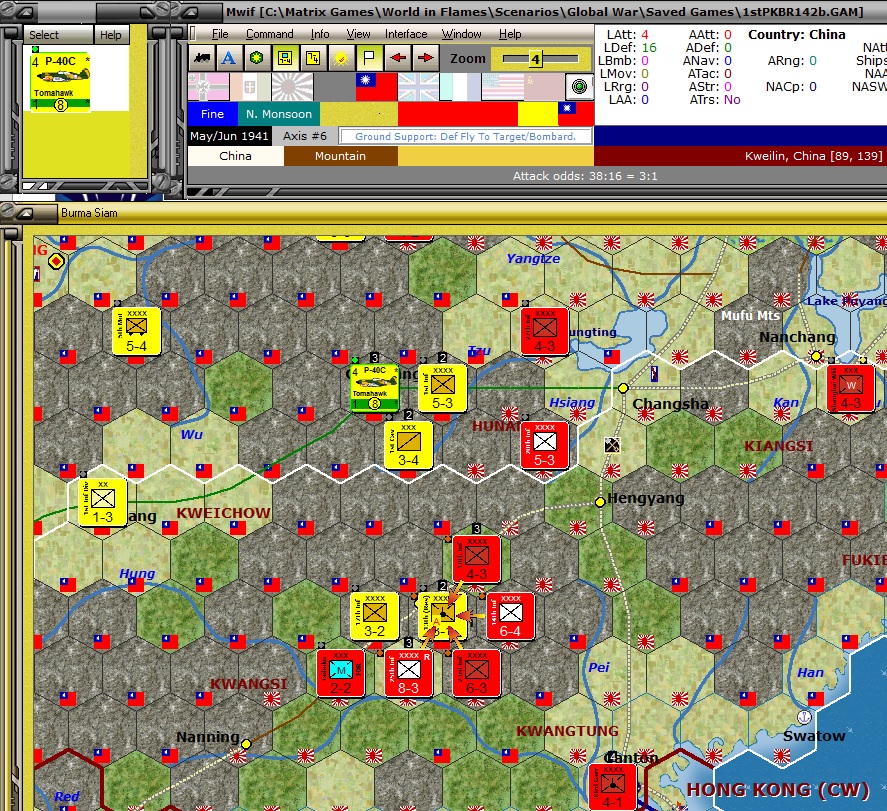This screenshot has width=887, height=811.
Task: Click the N. Monsoon weather zone label
Action: [278, 114]
